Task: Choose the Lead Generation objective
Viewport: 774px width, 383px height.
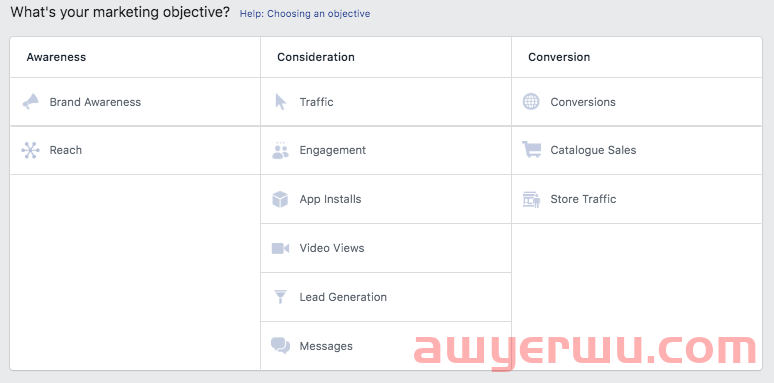Action: (x=386, y=297)
